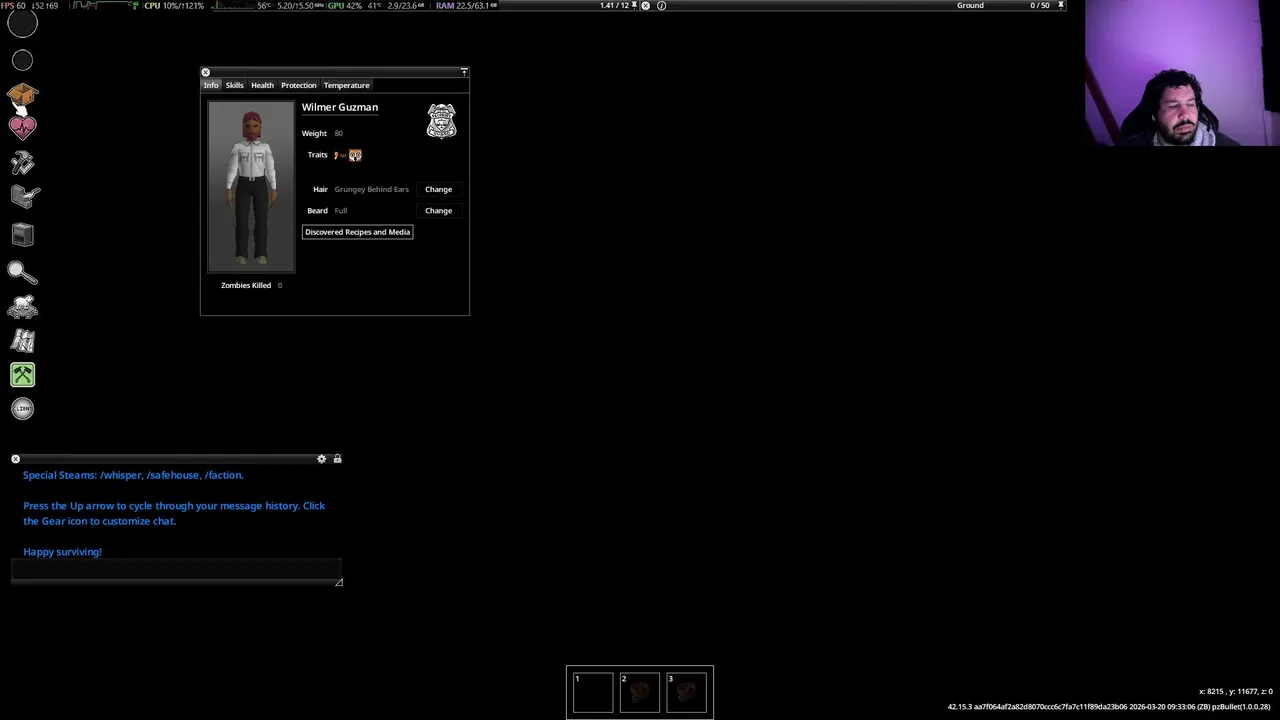Click the name Wilmer Guzman

pyautogui.click(x=340, y=107)
